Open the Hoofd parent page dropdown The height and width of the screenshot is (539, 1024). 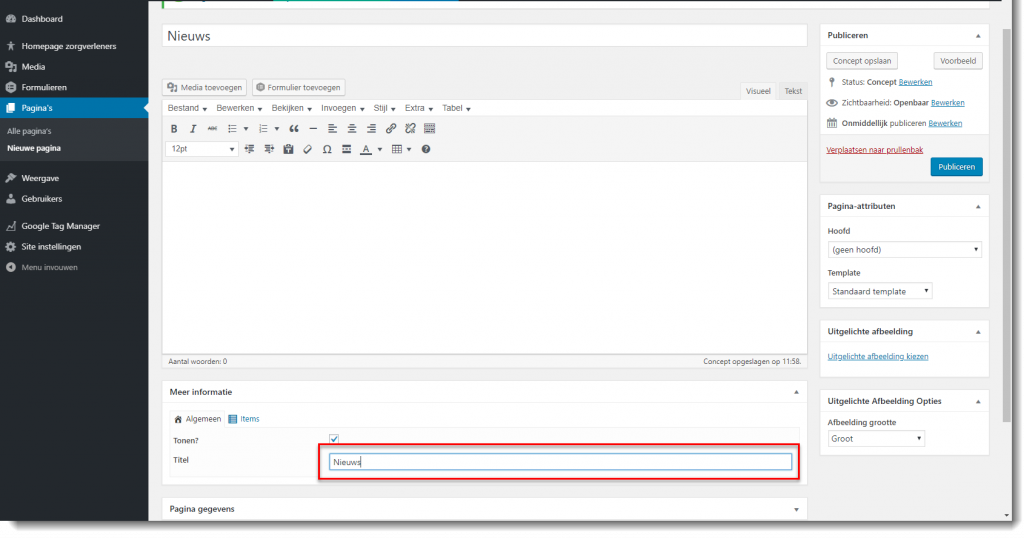tap(904, 250)
